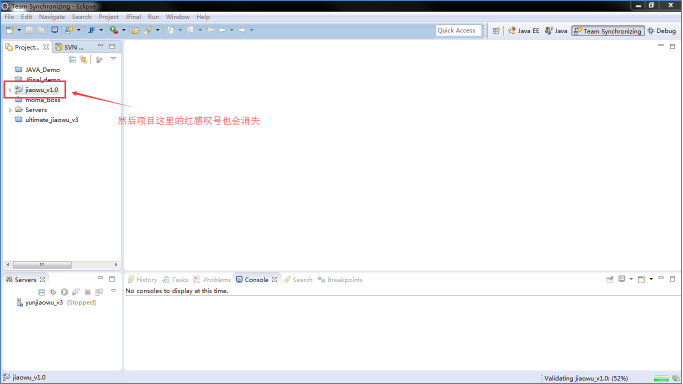Switch to the Java perspective
This screenshot has height=384, width=683.
click(x=556, y=30)
